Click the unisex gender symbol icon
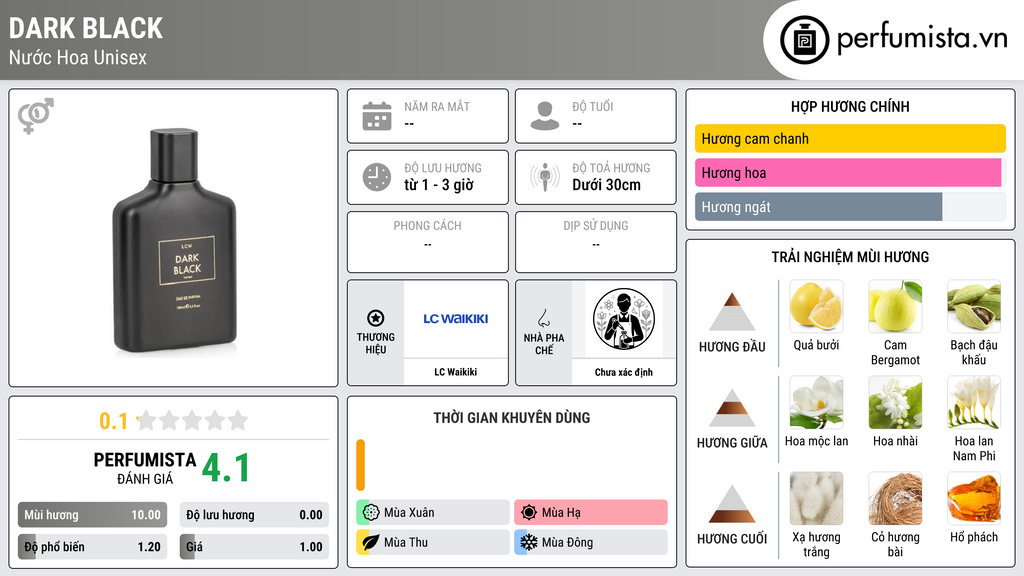 (x=35, y=116)
